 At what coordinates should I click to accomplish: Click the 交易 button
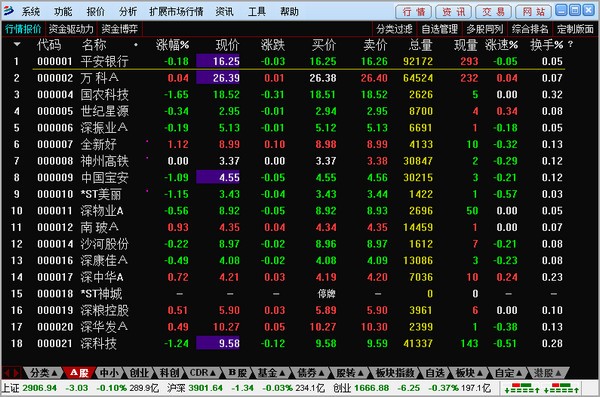494,12
